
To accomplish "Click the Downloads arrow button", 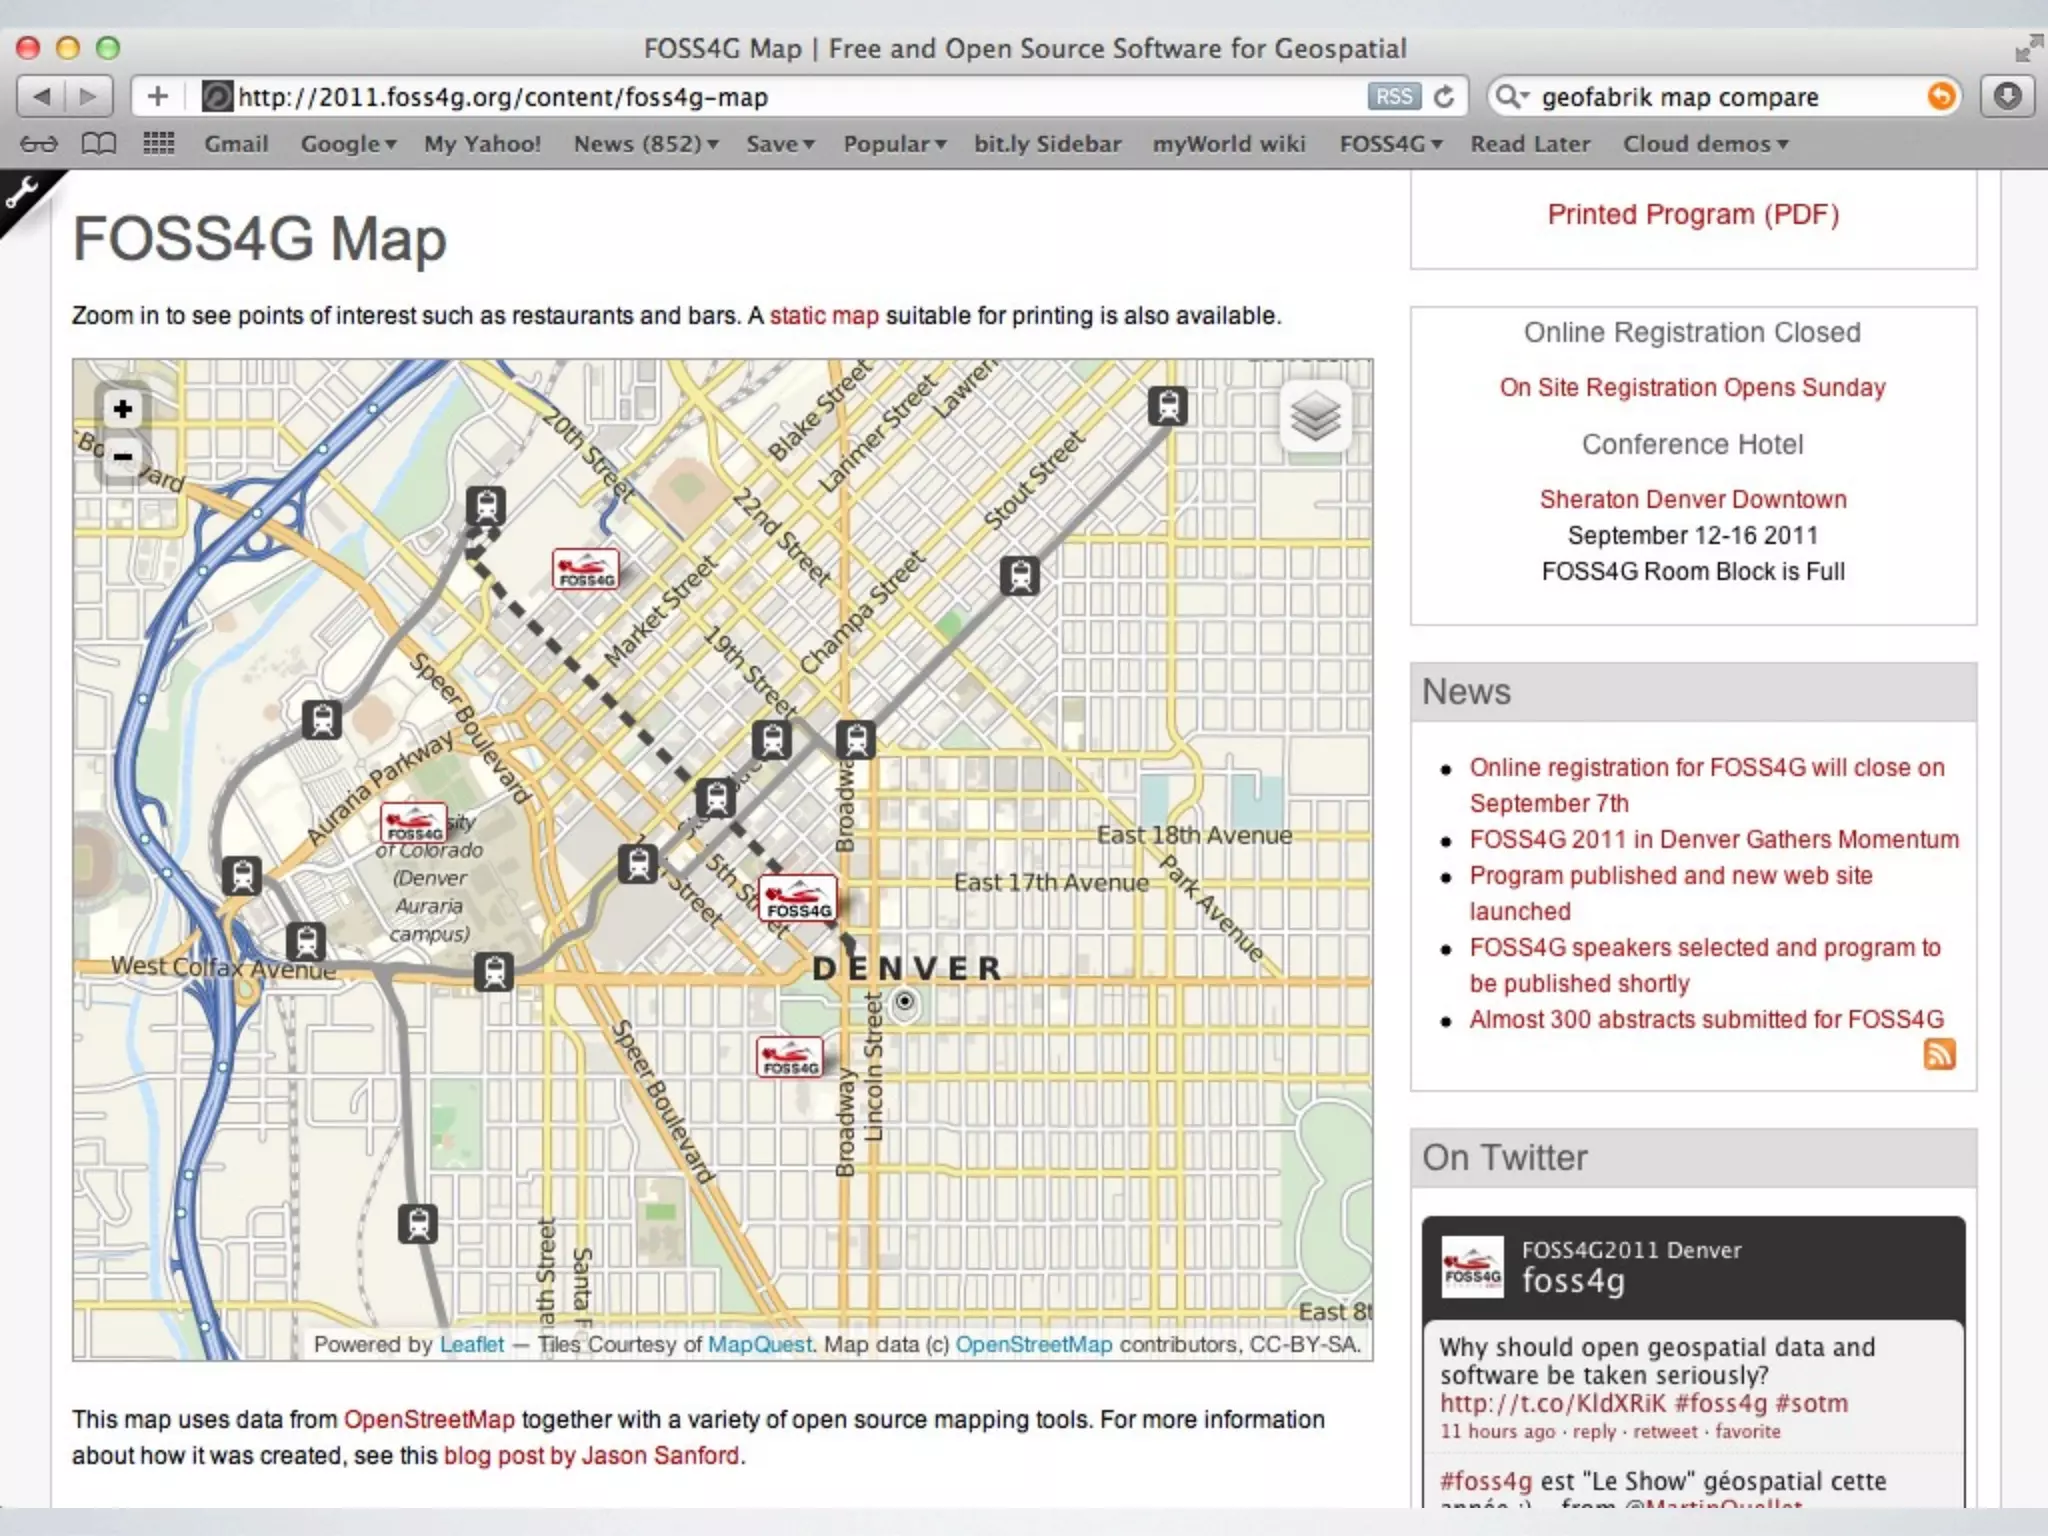I will click(2007, 97).
